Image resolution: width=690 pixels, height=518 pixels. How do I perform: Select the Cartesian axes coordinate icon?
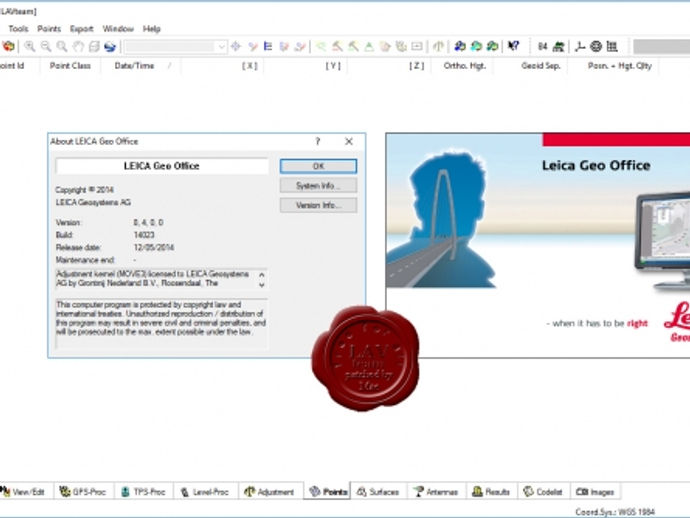click(580, 46)
